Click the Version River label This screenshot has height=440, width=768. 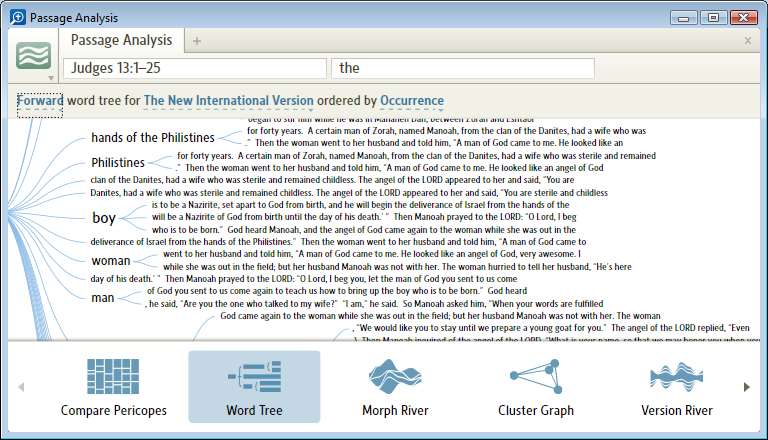pos(677,410)
